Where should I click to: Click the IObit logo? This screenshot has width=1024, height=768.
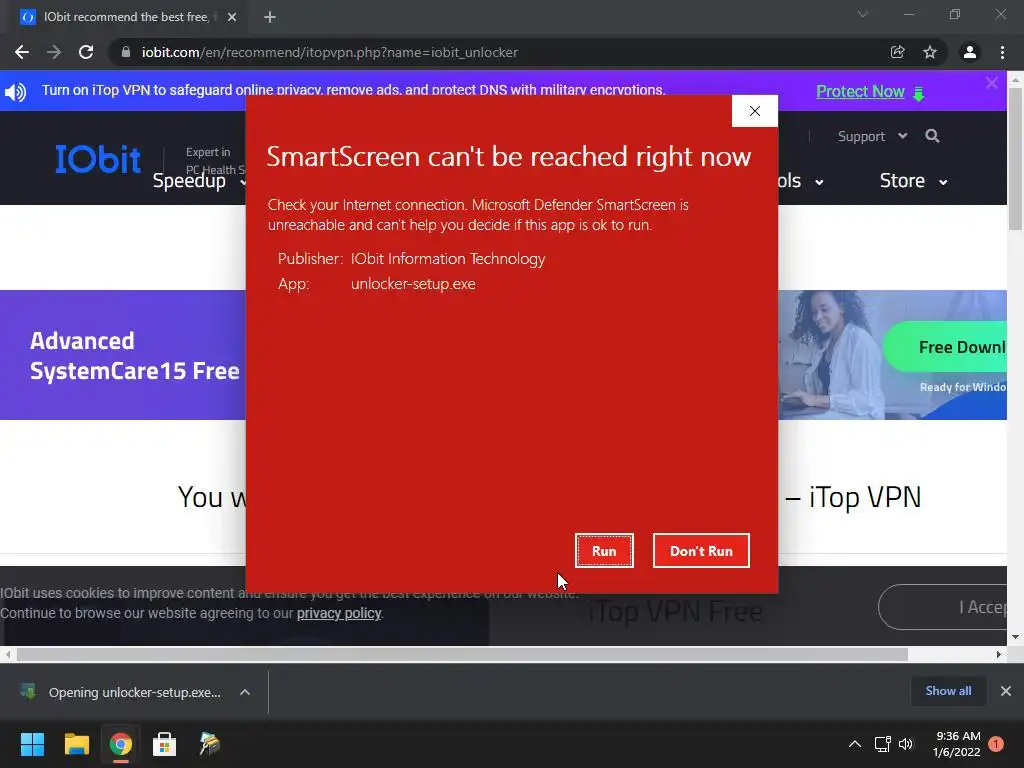(x=98, y=159)
